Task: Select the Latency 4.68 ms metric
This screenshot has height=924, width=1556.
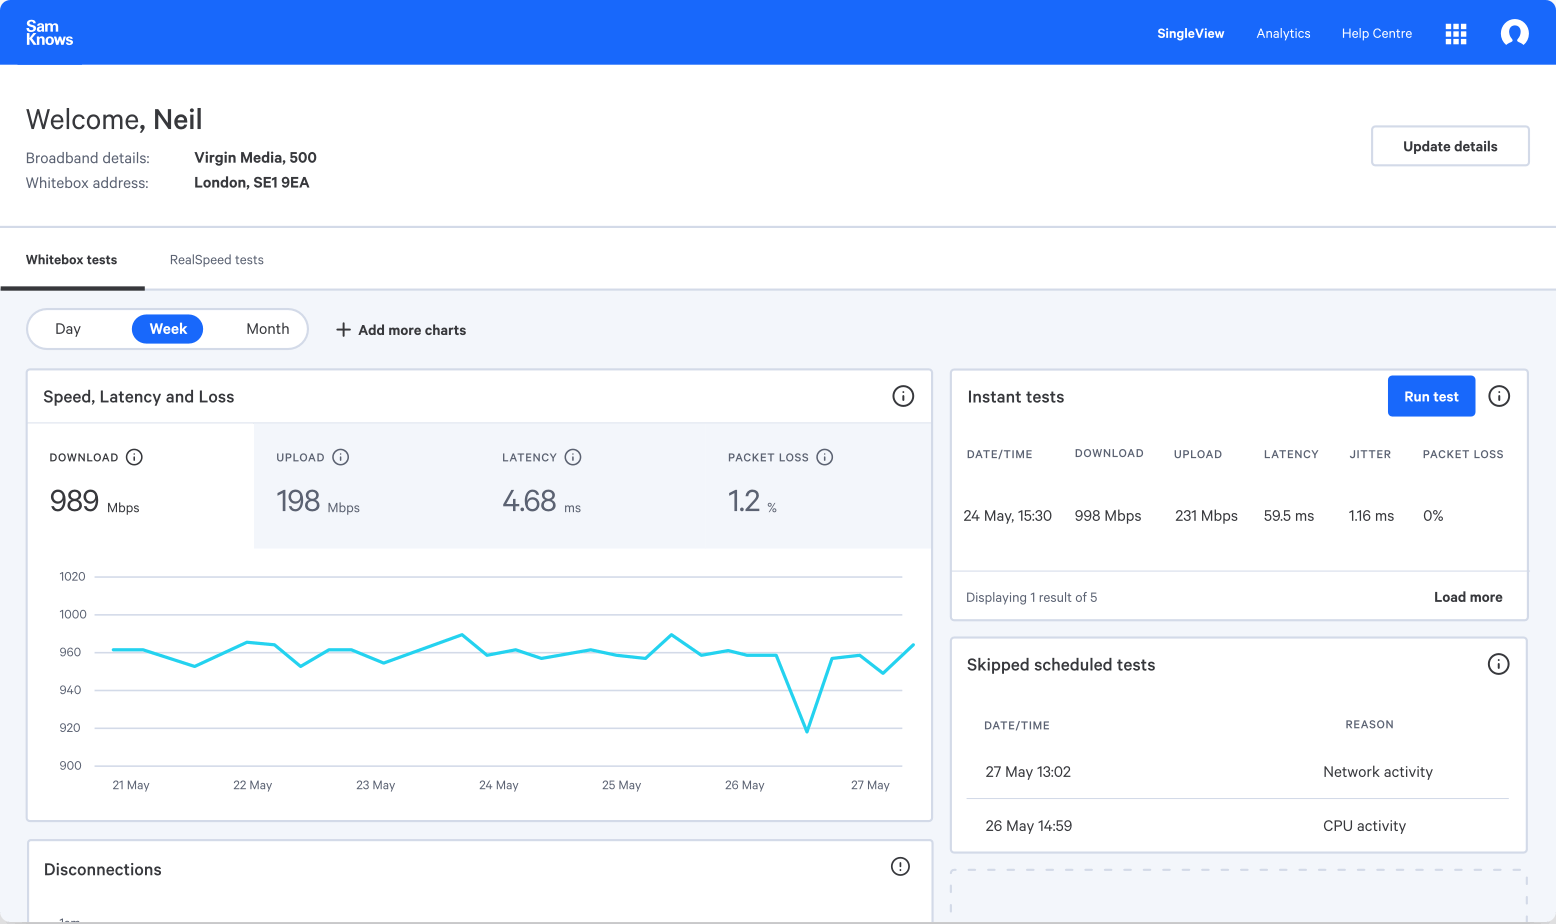Action: coord(593,485)
